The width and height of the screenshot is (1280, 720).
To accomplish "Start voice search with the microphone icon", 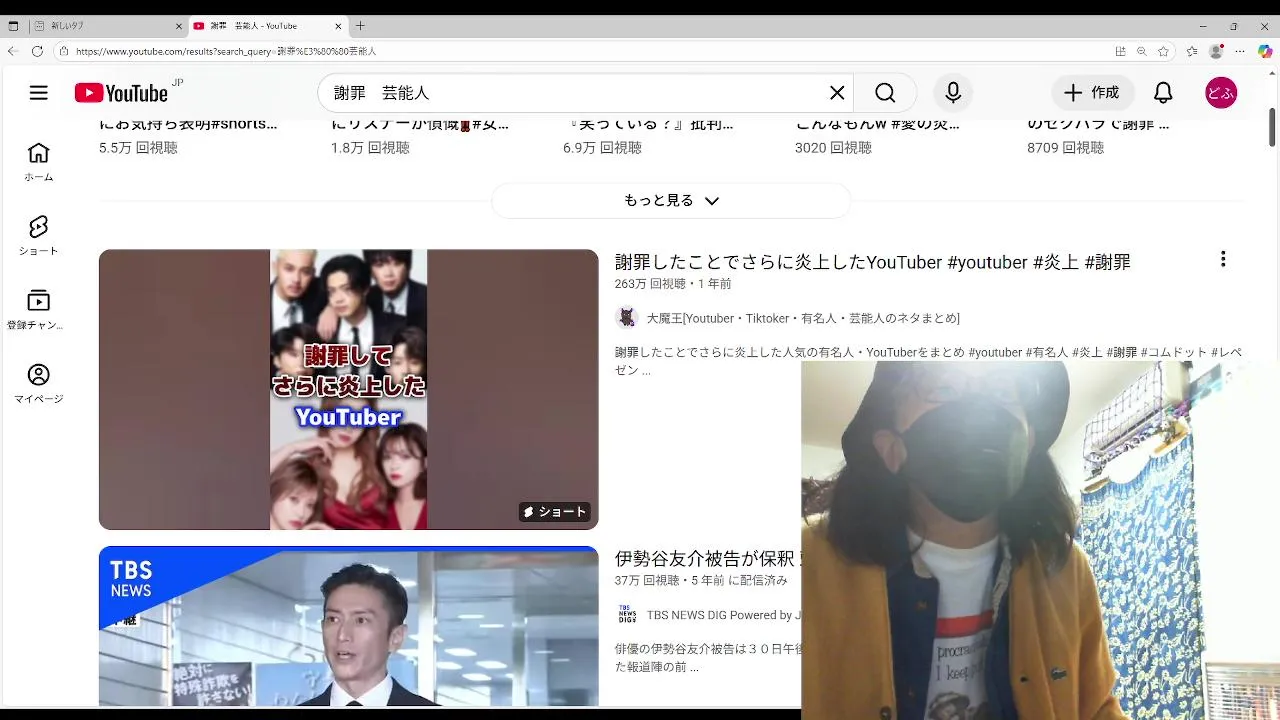I will click(953, 93).
